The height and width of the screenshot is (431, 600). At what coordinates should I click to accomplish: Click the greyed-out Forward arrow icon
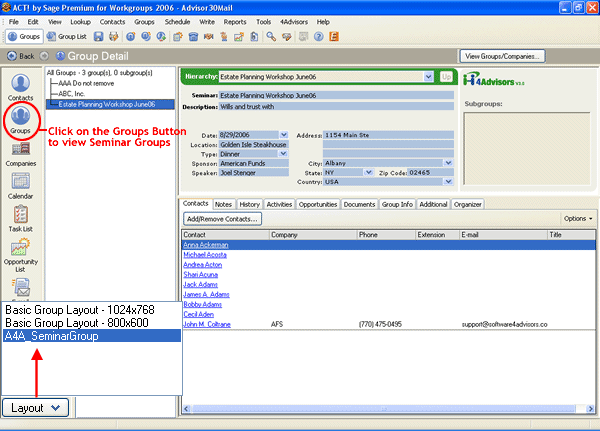44,56
